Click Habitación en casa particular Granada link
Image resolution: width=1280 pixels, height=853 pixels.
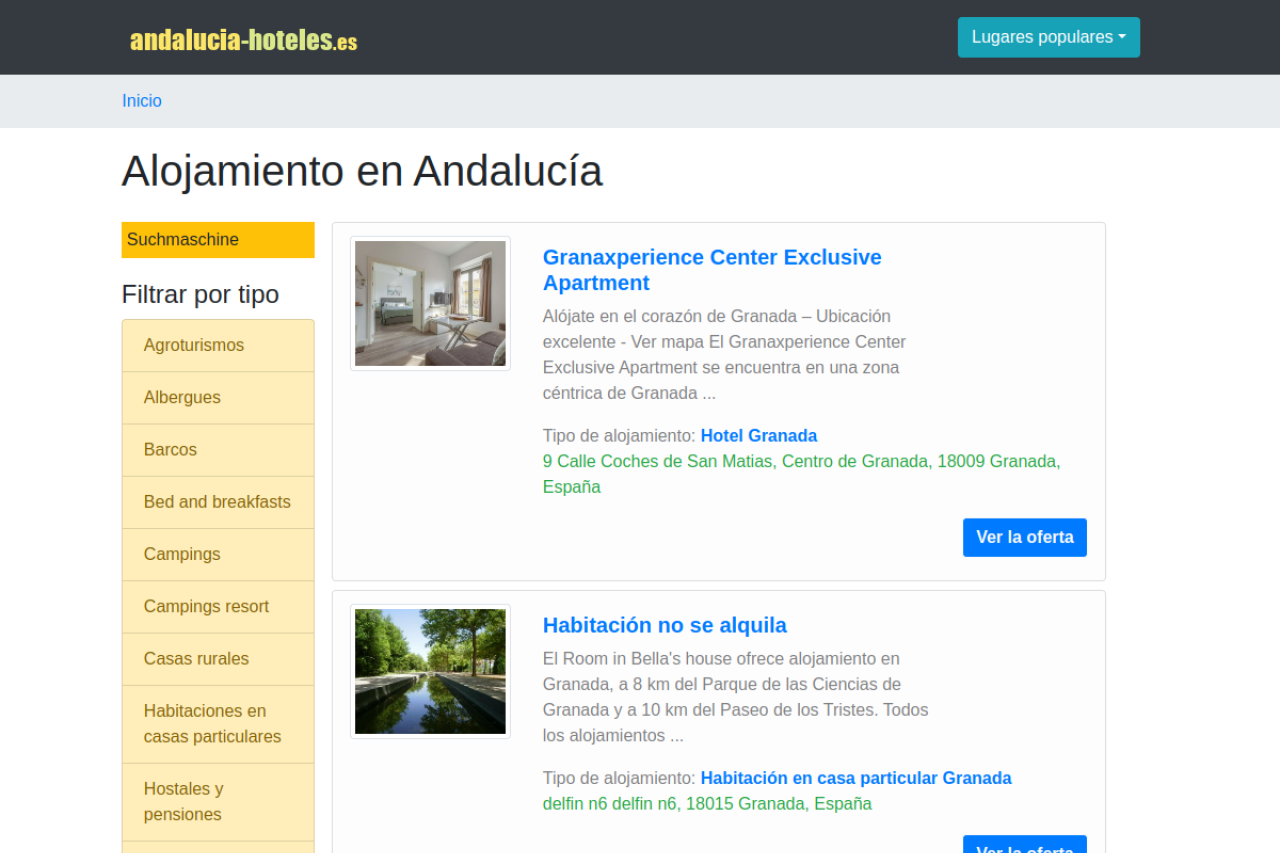[x=855, y=778]
